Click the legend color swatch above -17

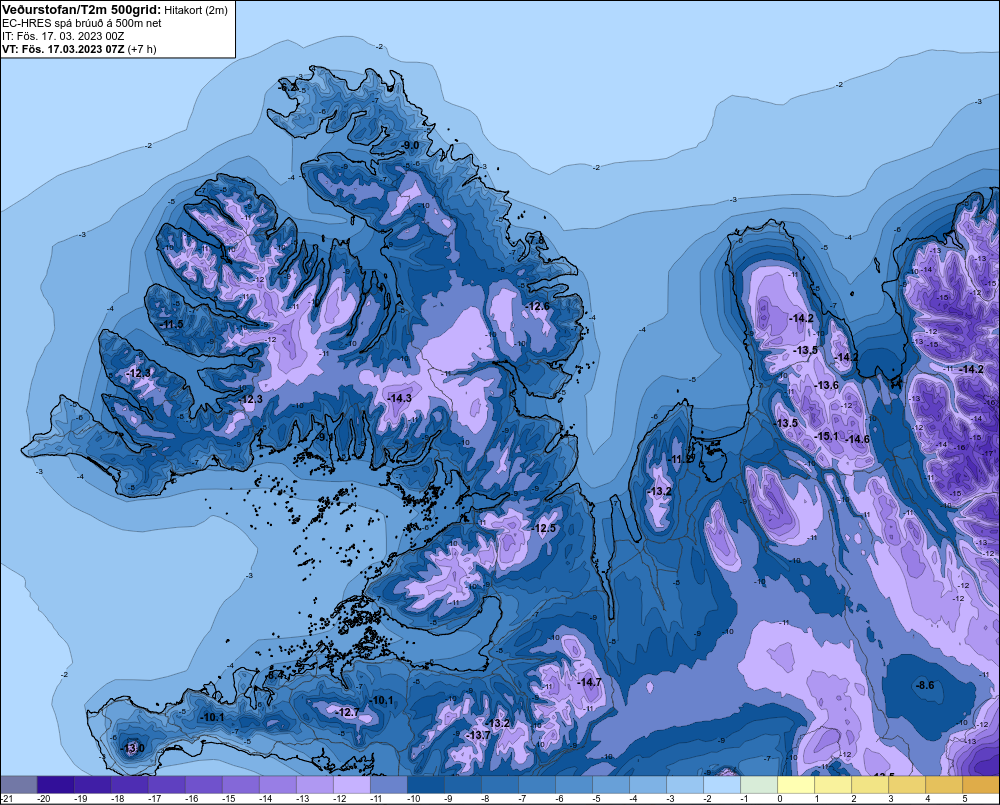pyautogui.click(x=166, y=784)
